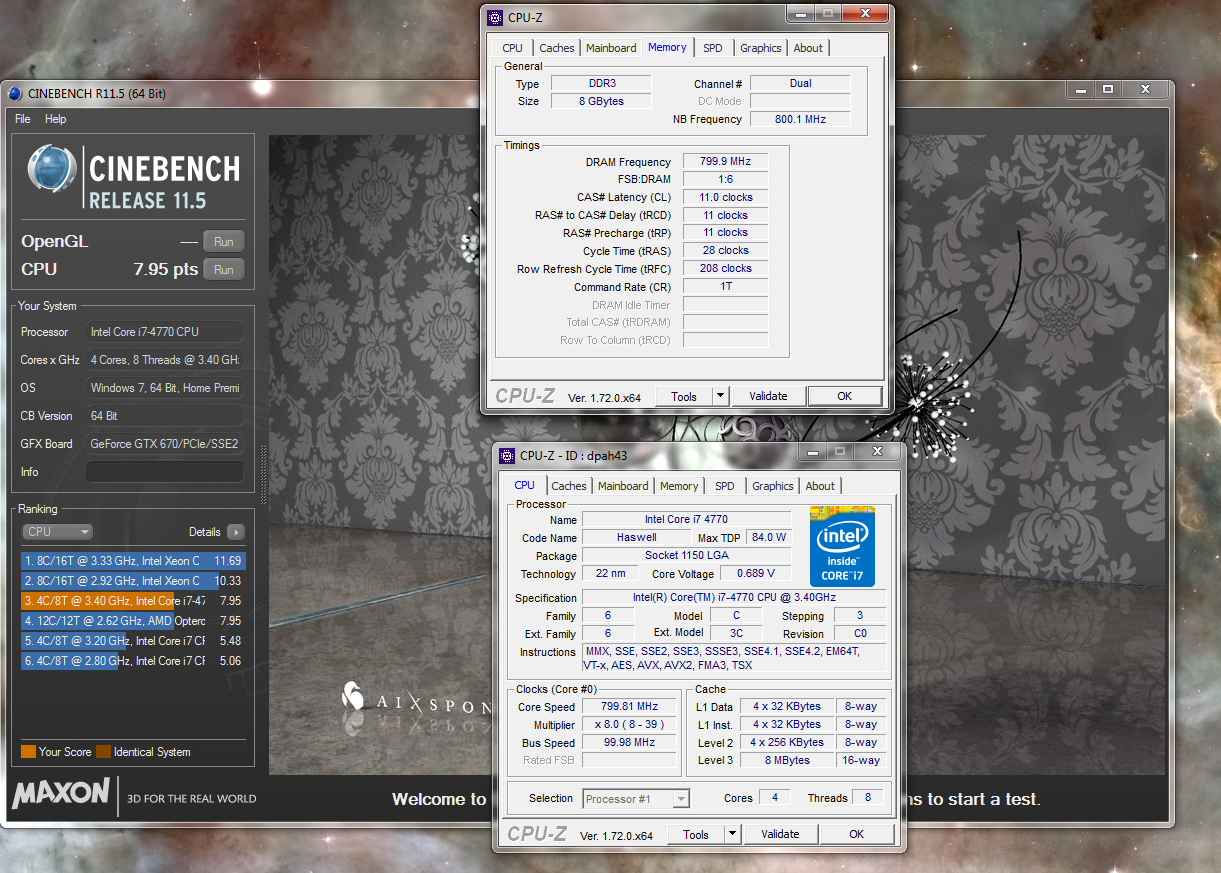Screen dimensions: 1221x873
Task: Expand Tools dropdown arrow in upper CPU-Z window
Action: 721,396
